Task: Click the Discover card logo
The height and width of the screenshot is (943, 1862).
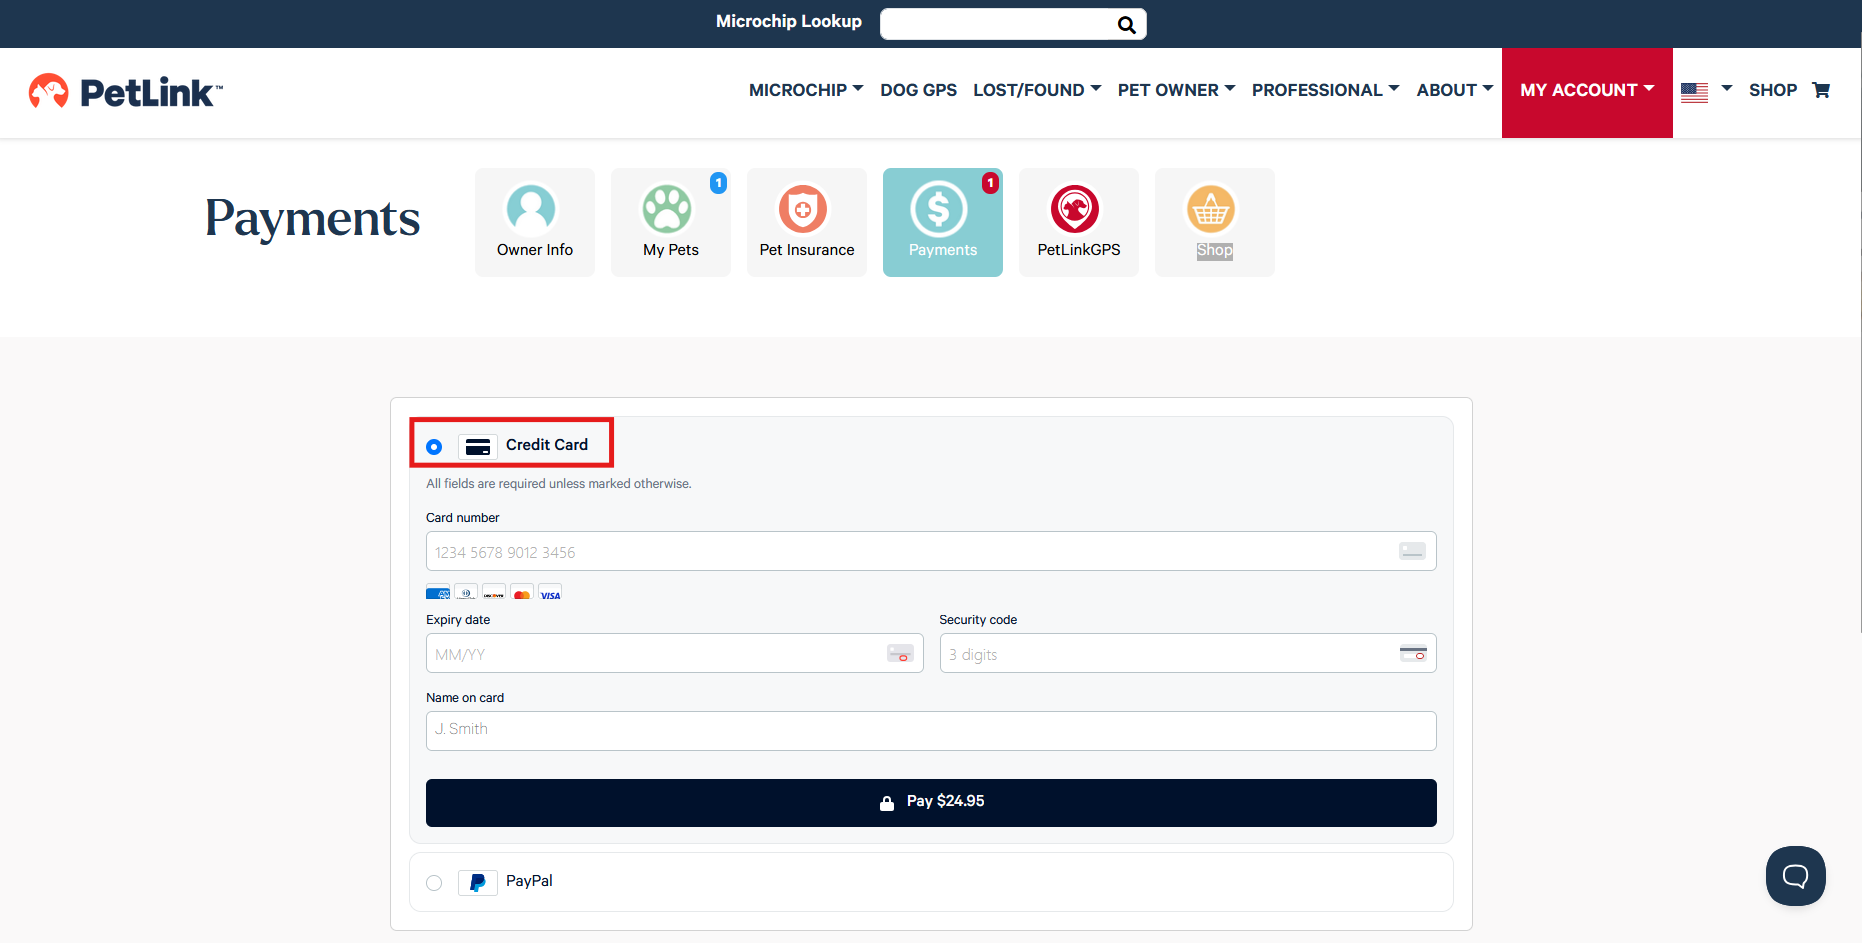Action: tap(494, 592)
